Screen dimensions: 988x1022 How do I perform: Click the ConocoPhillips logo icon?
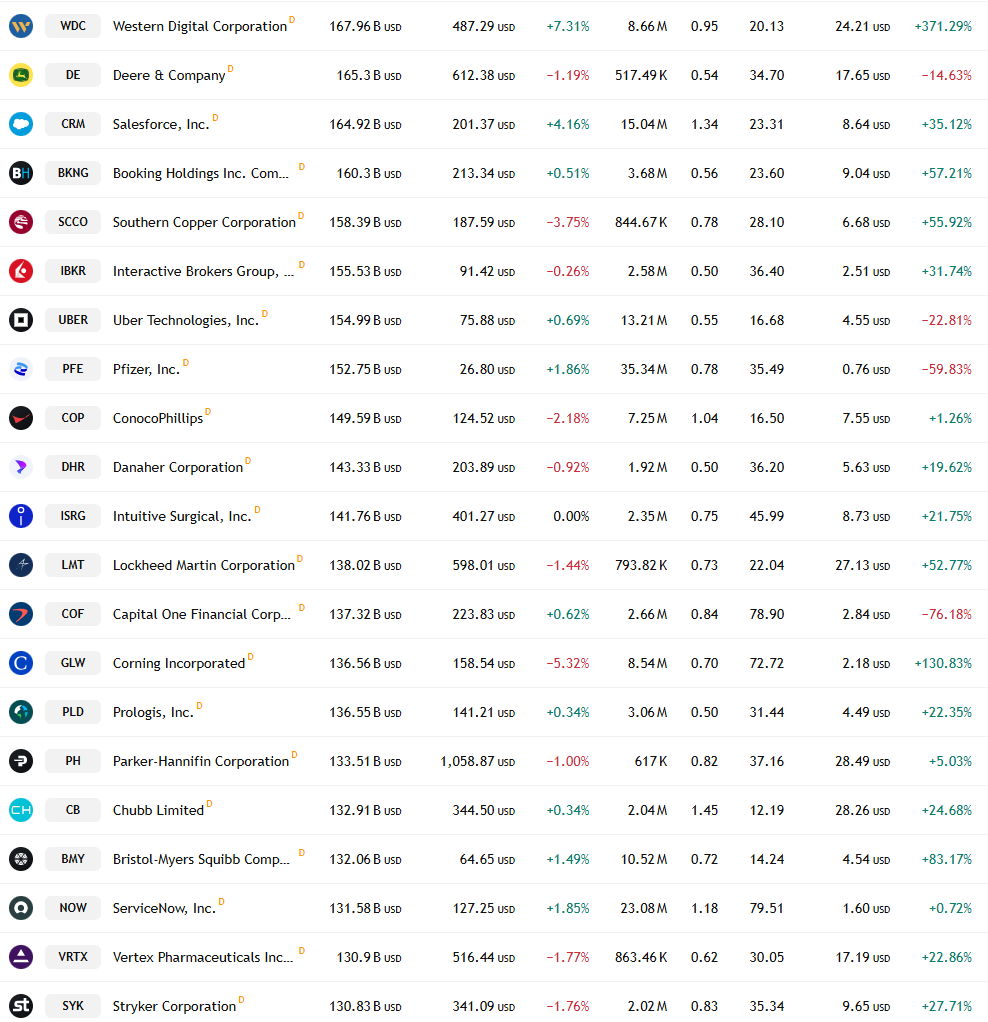click(21, 418)
